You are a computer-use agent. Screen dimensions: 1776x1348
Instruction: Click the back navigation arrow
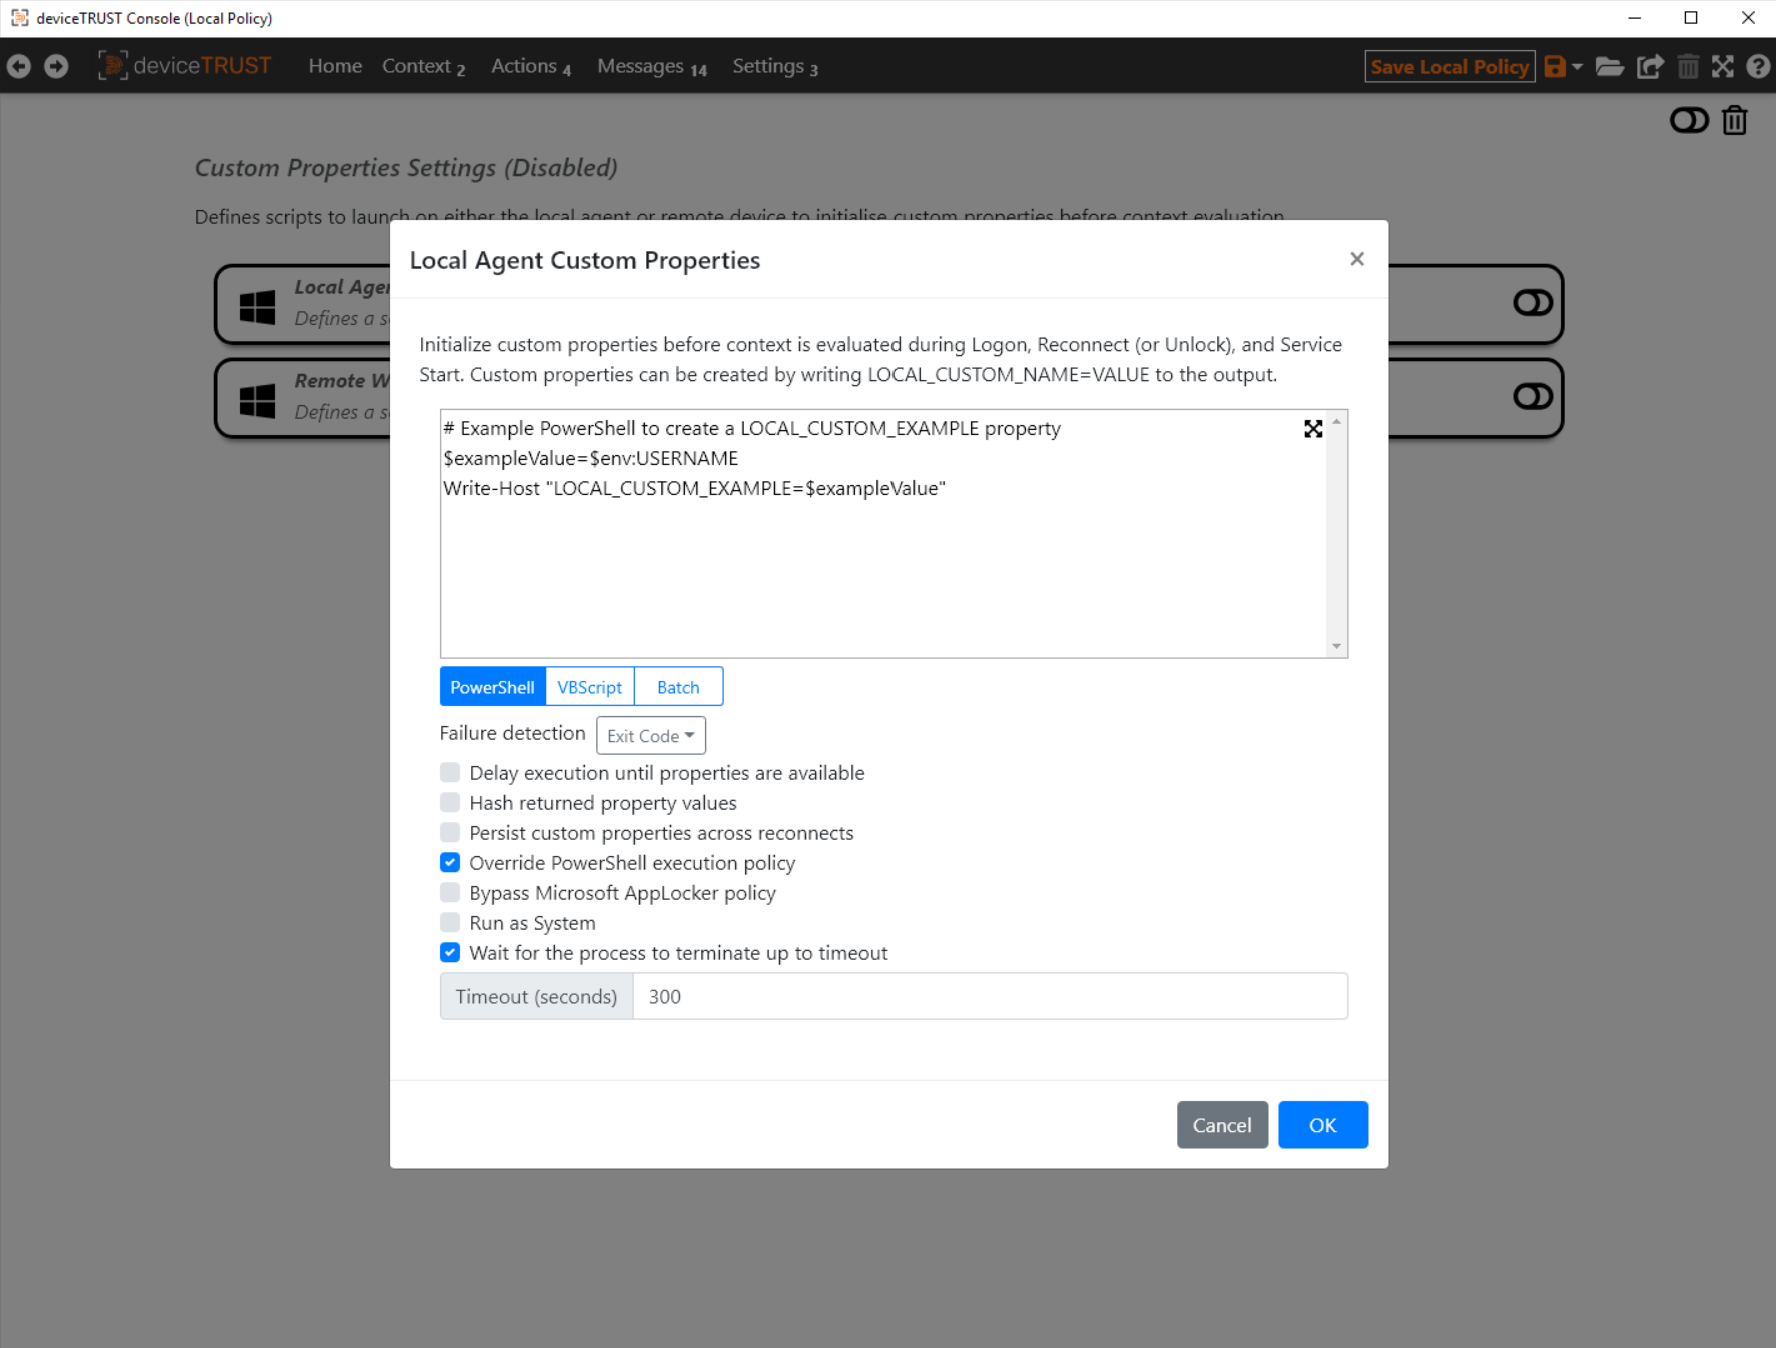click(18, 66)
